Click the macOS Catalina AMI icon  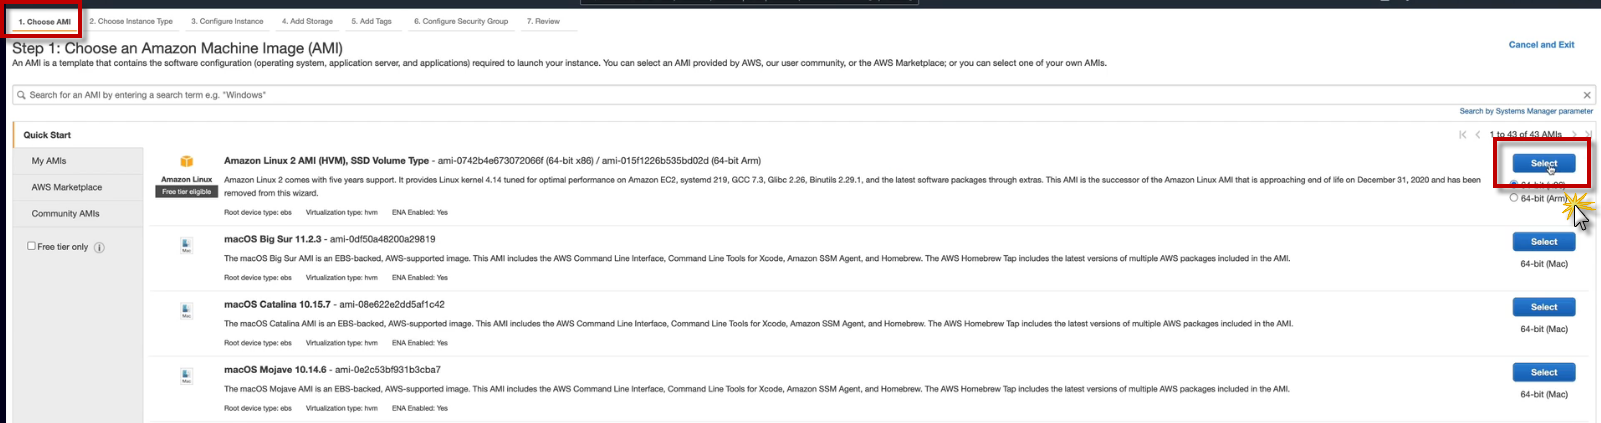(x=186, y=311)
